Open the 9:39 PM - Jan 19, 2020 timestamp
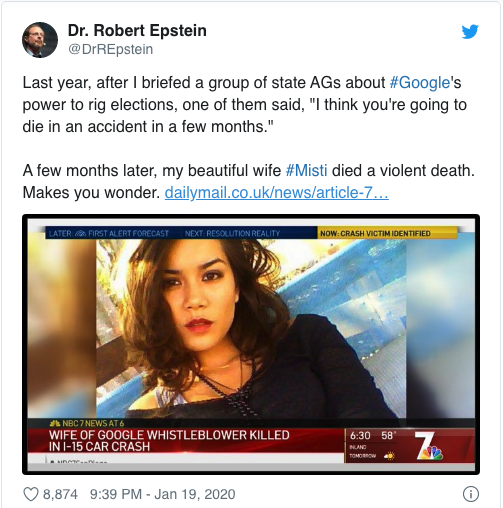The height and width of the screenshot is (508, 503). point(162,494)
